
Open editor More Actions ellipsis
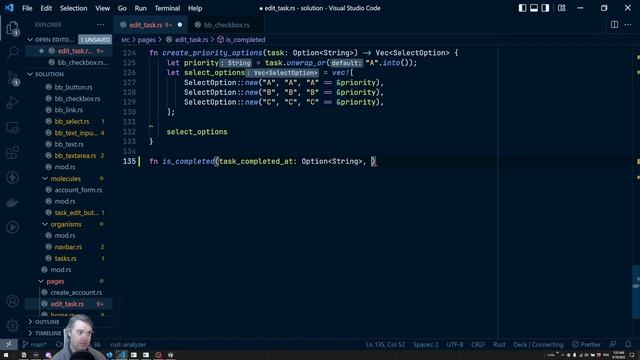point(628,24)
